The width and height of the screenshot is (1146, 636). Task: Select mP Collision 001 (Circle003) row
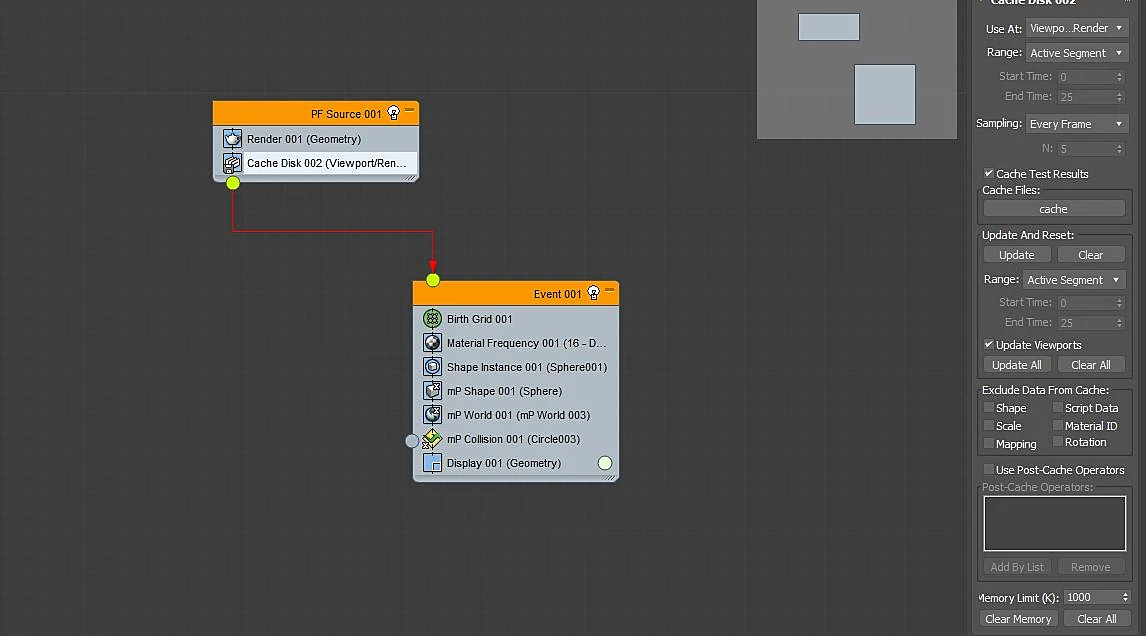click(516, 439)
